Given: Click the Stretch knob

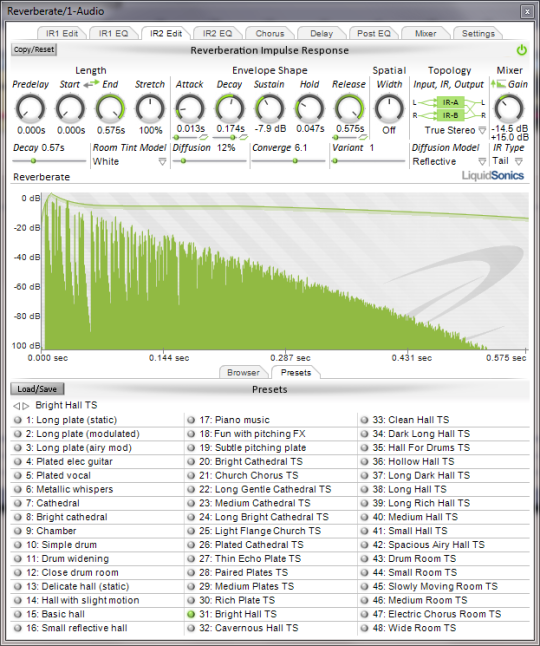Looking at the screenshot, I should click(150, 109).
